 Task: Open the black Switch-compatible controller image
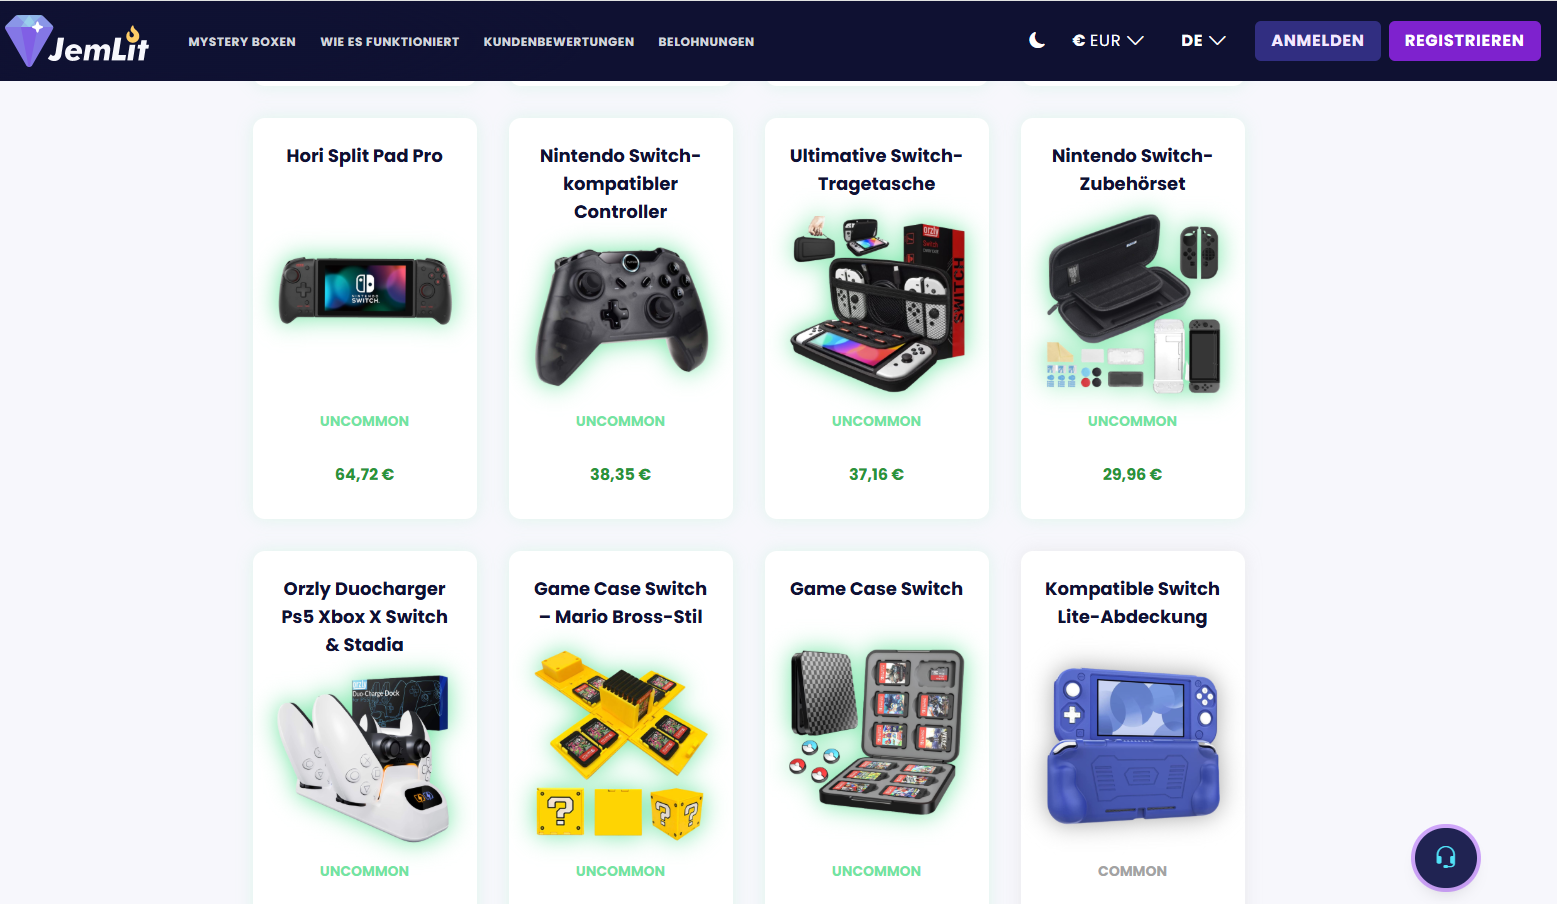[621, 317]
